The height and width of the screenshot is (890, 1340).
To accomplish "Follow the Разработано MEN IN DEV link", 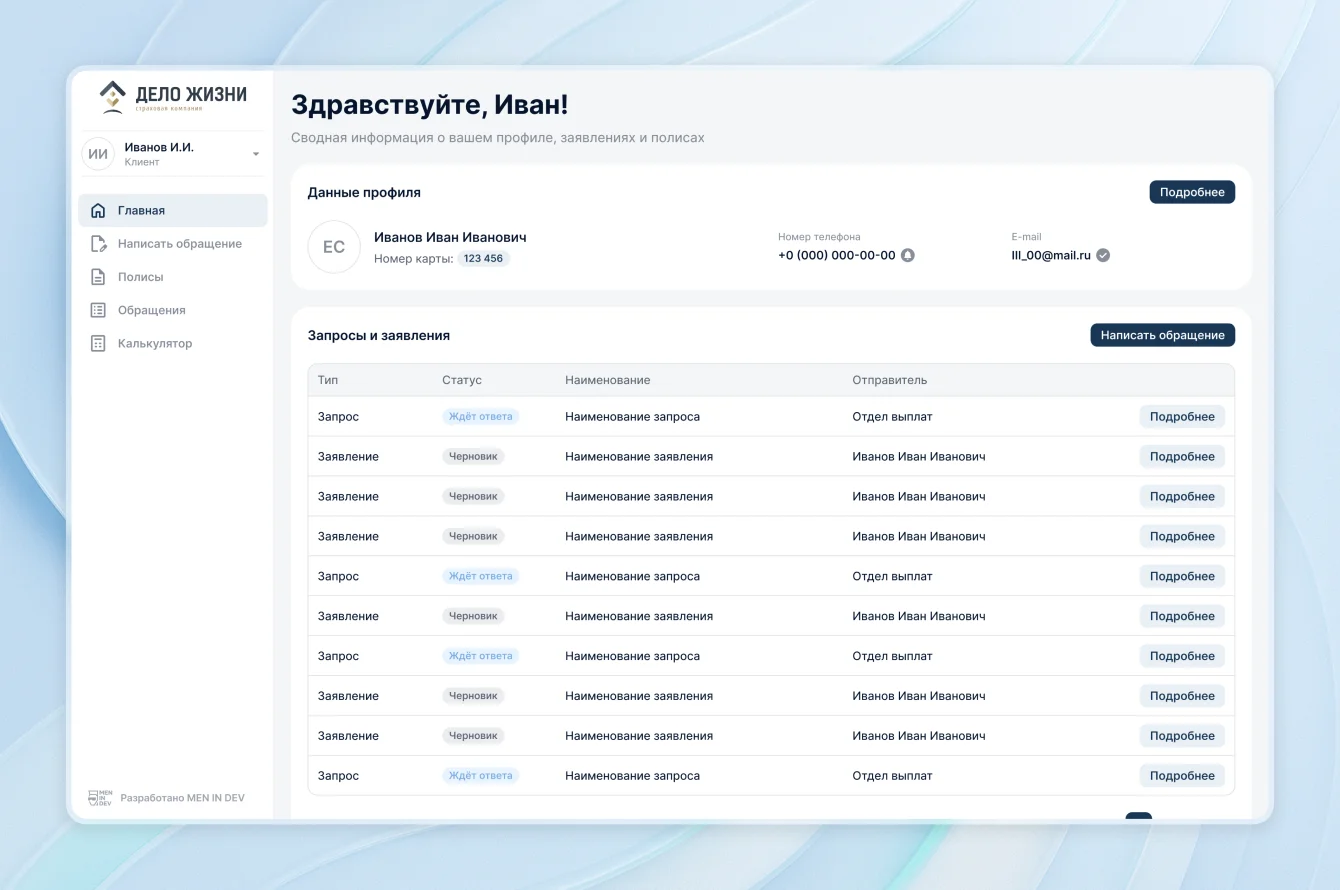I will (182, 798).
